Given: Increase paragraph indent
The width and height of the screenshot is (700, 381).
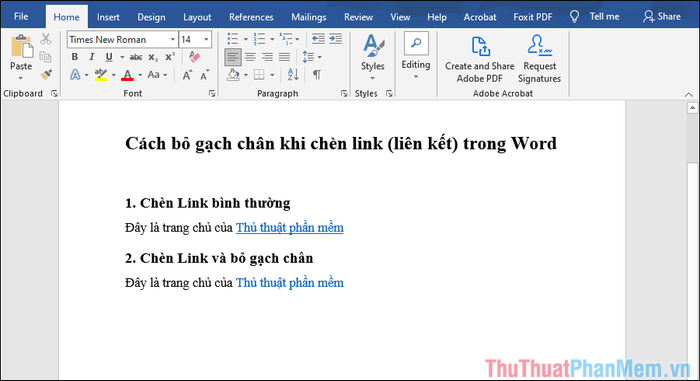Looking at the screenshot, I should point(336,39).
